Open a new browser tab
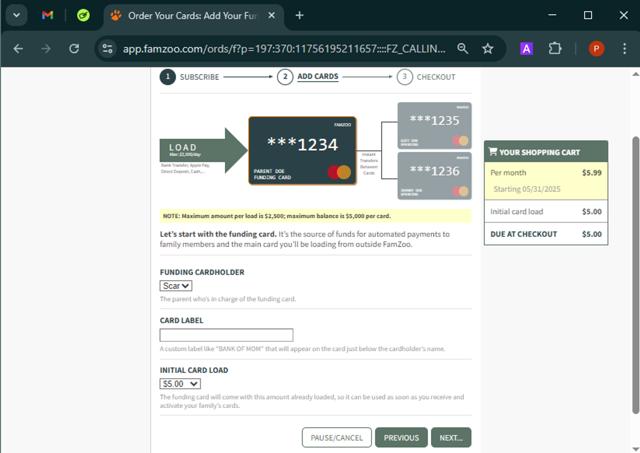The image size is (640, 453). tap(300, 16)
